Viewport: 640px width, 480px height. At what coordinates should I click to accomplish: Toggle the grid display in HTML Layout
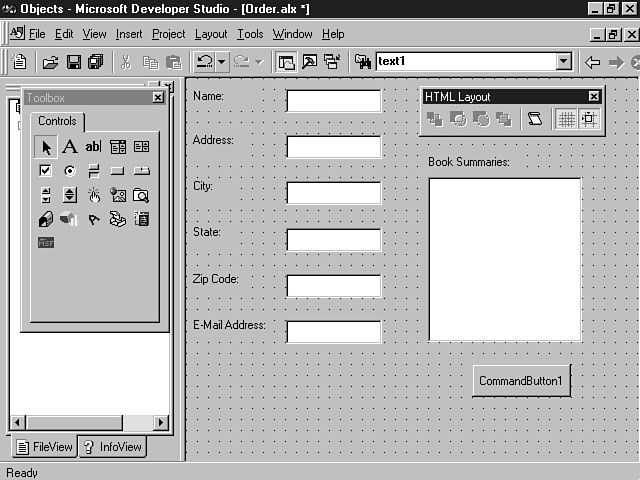coord(566,119)
